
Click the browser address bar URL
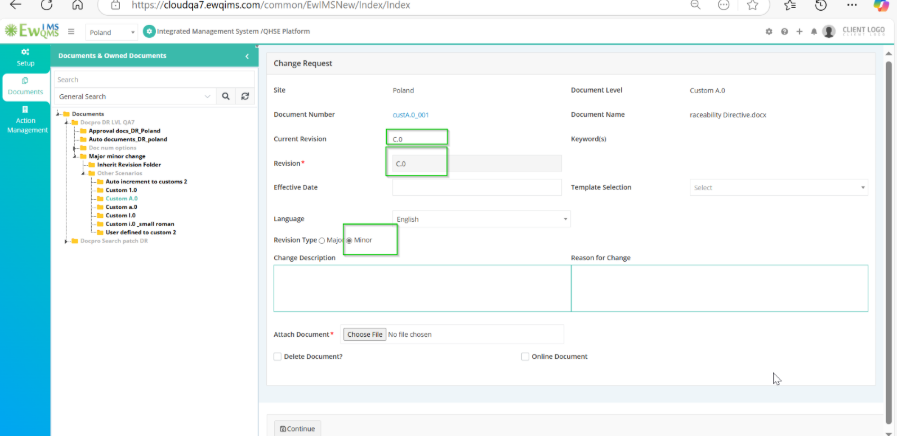[270, 5]
